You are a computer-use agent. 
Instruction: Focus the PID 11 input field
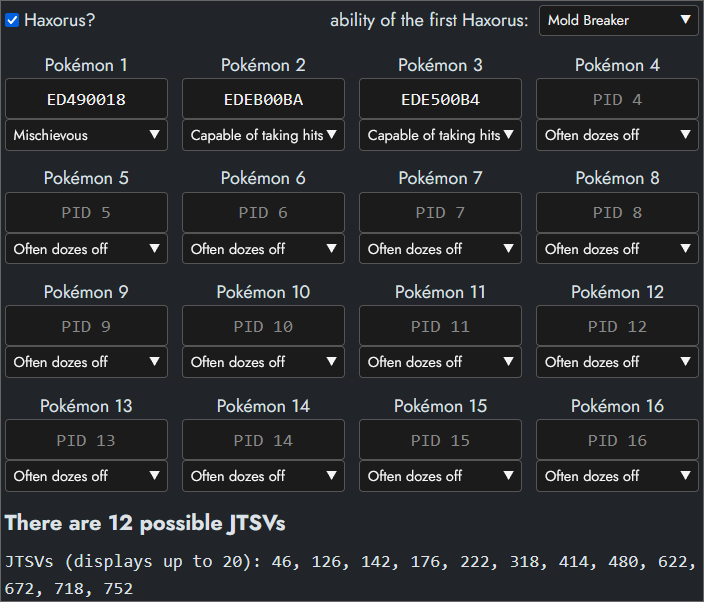pyautogui.click(x=440, y=326)
